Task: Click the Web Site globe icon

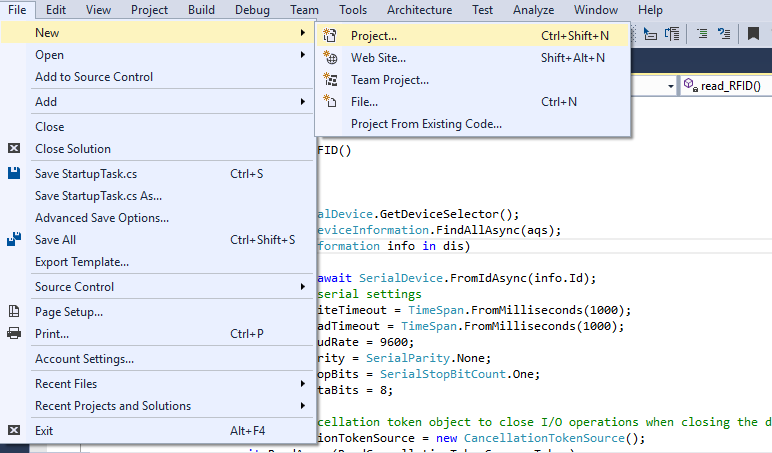Action: pos(331,58)
